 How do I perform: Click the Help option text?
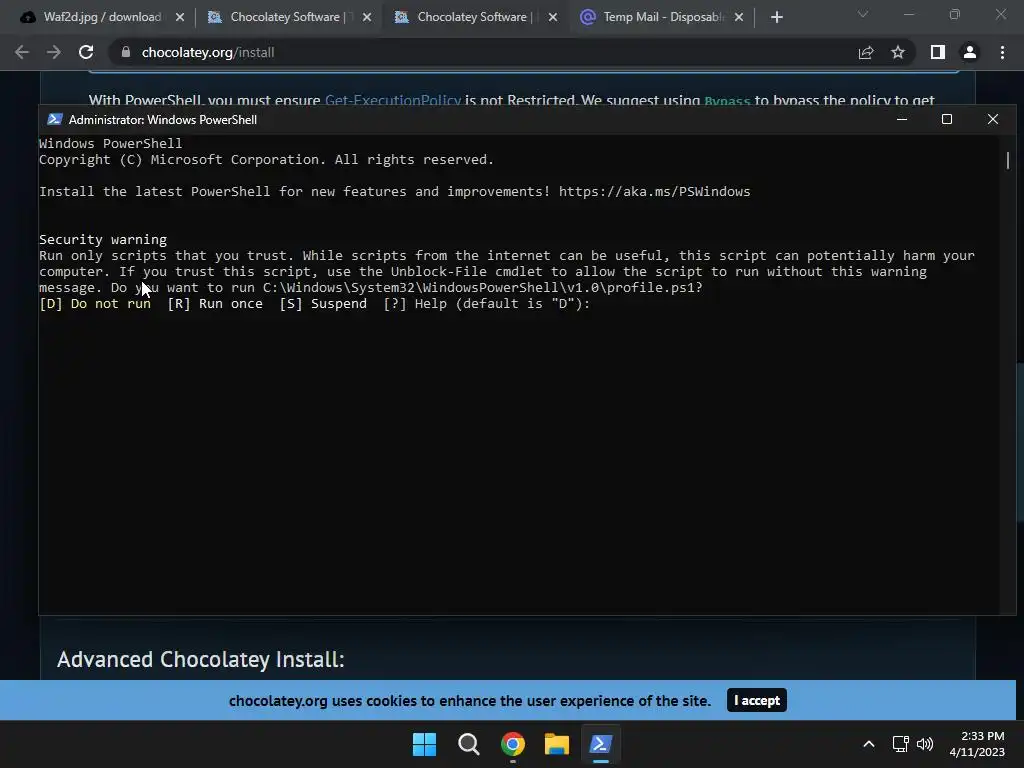(x=415, y=304)
